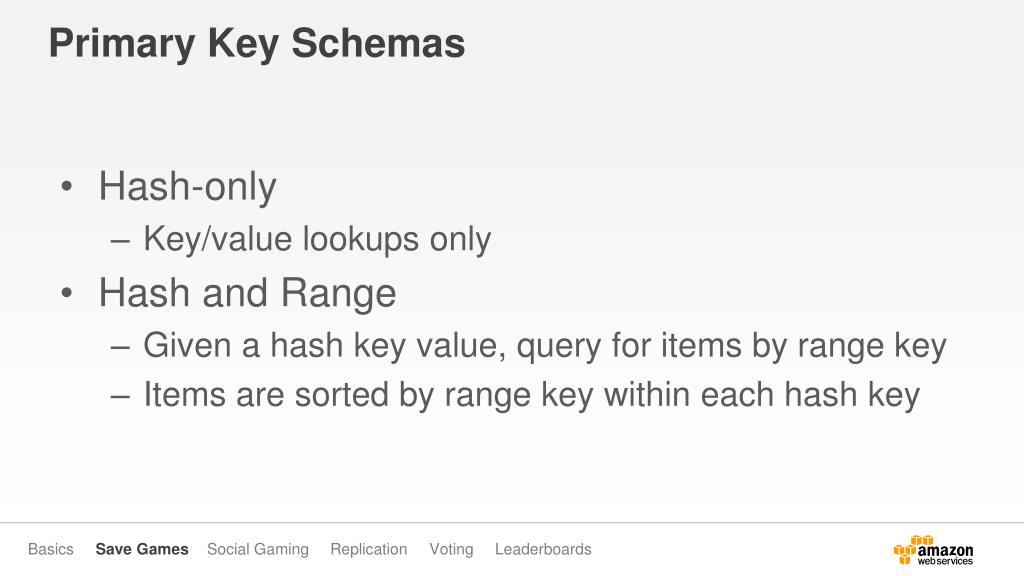This screenshot has width=1024, height=576.
Task: Click the 'Primary Key Schemas' slide title
Action: [x=257, y=44]
